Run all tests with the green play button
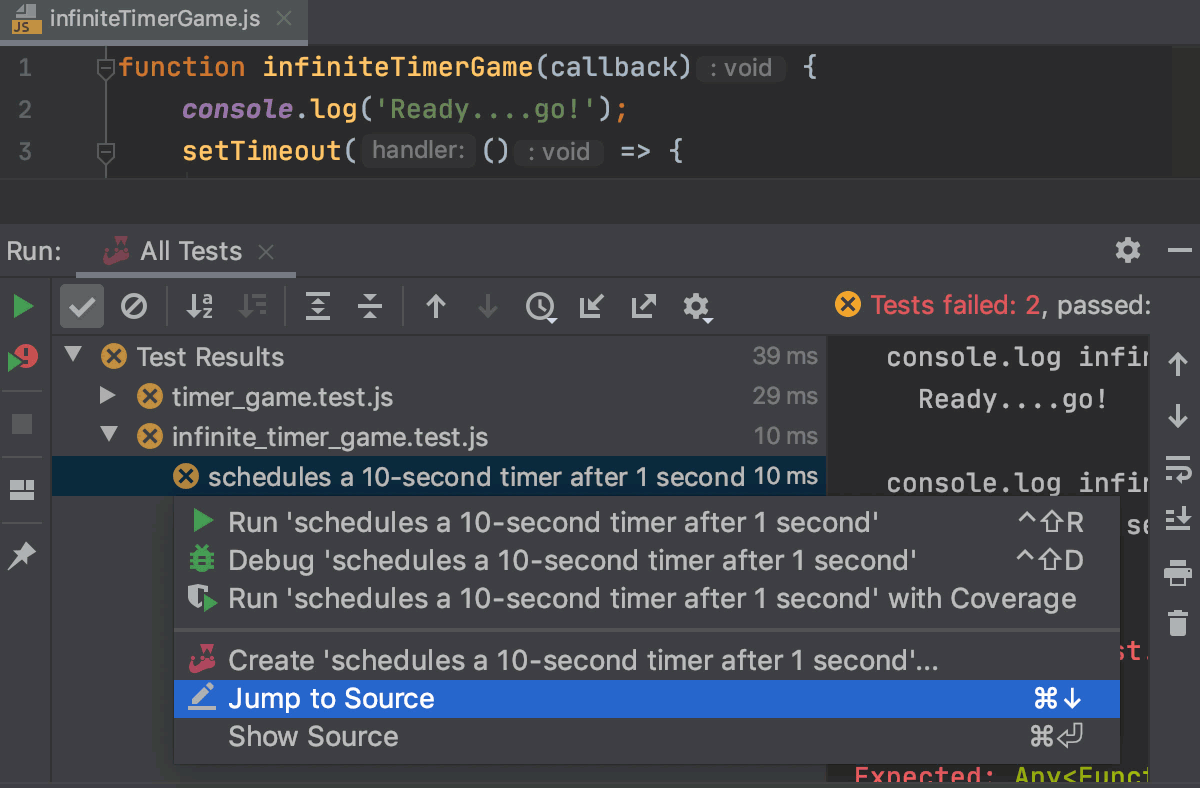 click(x=22, y=306)
